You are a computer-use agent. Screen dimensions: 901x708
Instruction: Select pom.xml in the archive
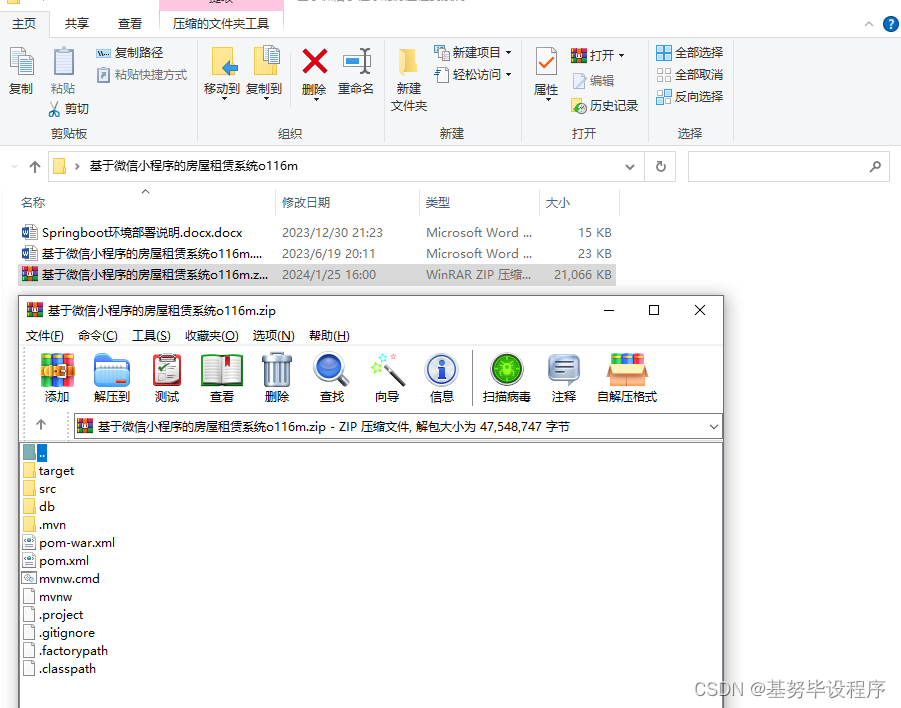click(x=56, y=561)
